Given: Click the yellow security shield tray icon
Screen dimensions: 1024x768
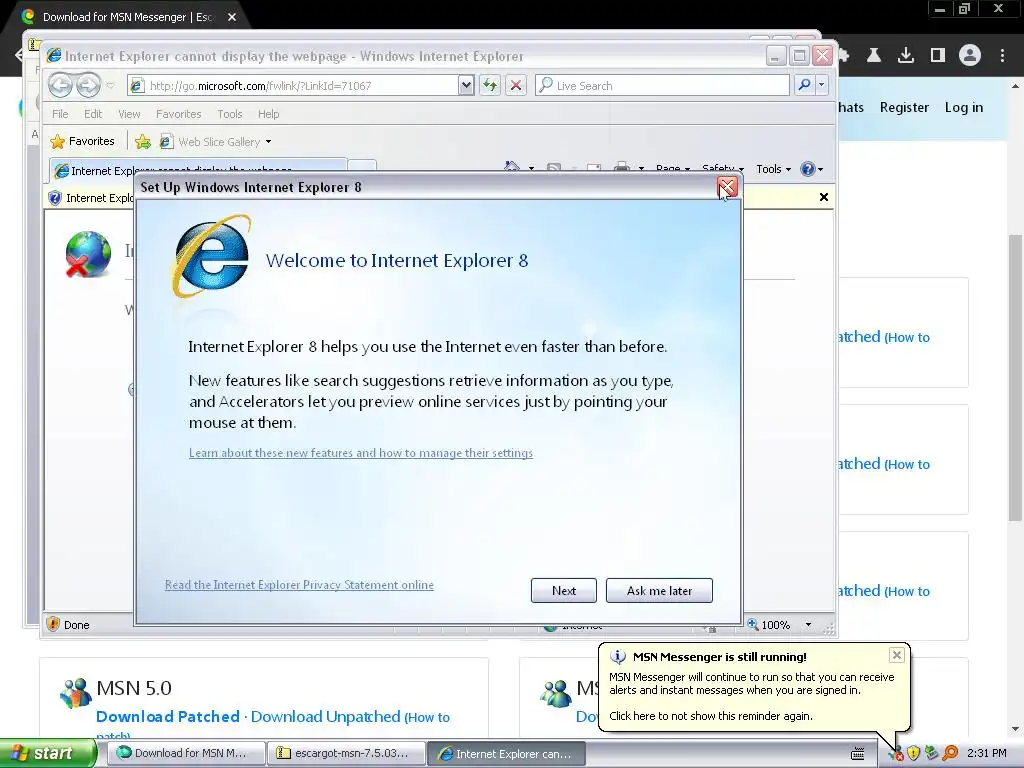Looking at the screenshot, I should (914, 753).
